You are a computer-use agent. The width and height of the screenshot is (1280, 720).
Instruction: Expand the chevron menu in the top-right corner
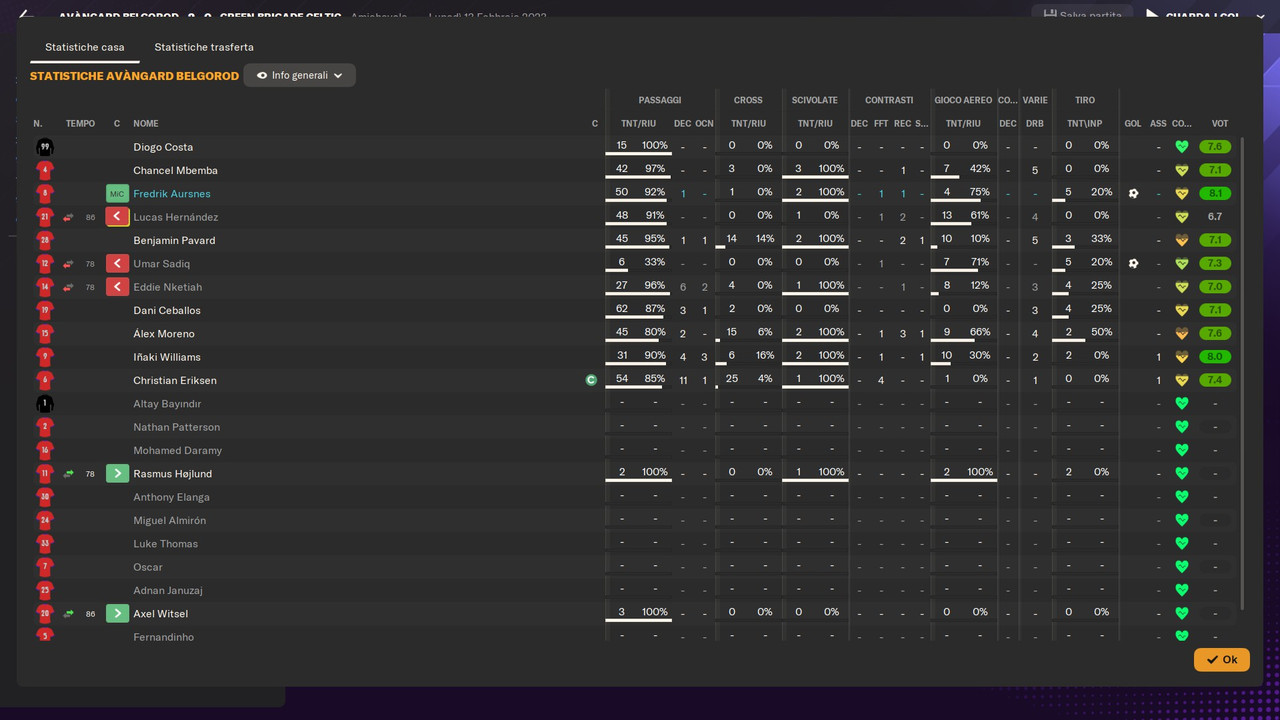[1261, 16]
